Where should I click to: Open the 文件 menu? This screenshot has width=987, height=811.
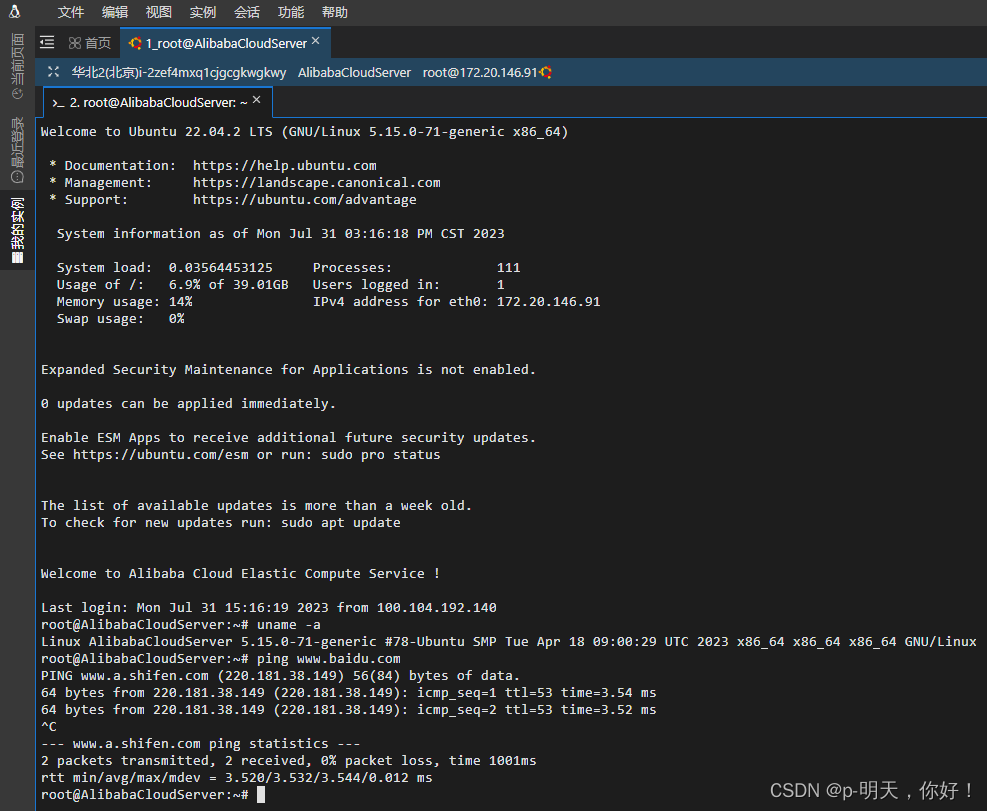[x=70, y=12]
